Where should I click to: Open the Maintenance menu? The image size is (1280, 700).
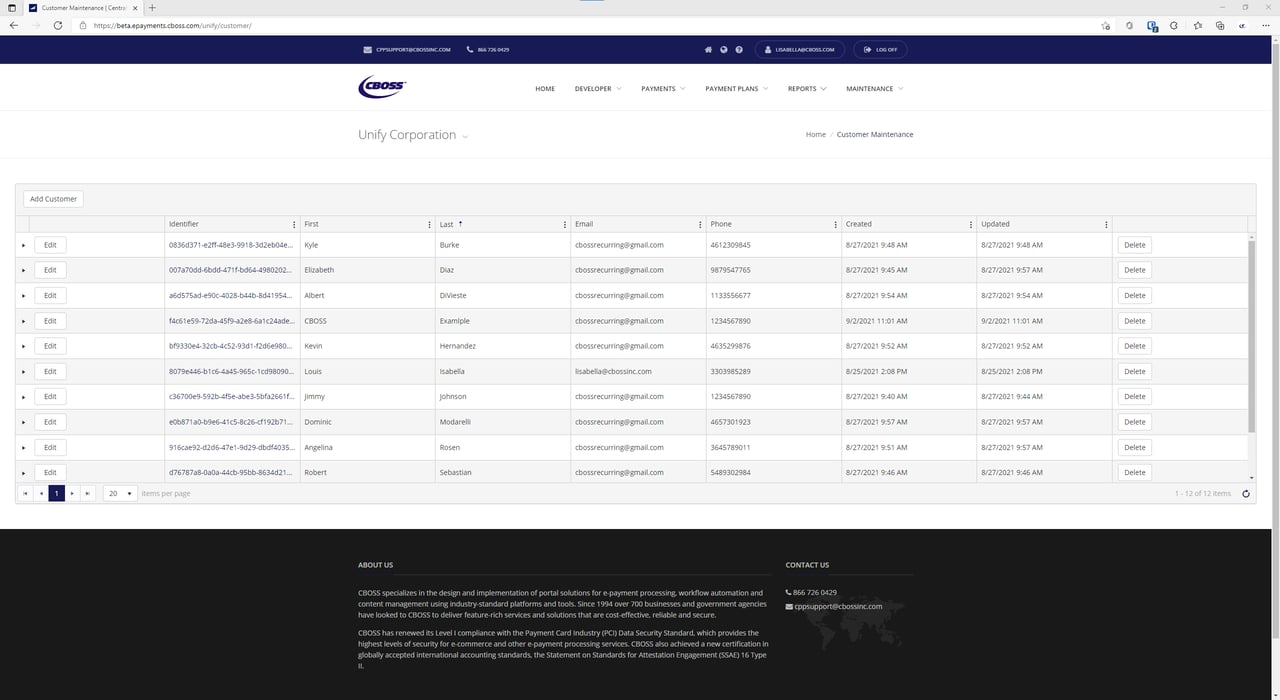[x=874, y=88]
